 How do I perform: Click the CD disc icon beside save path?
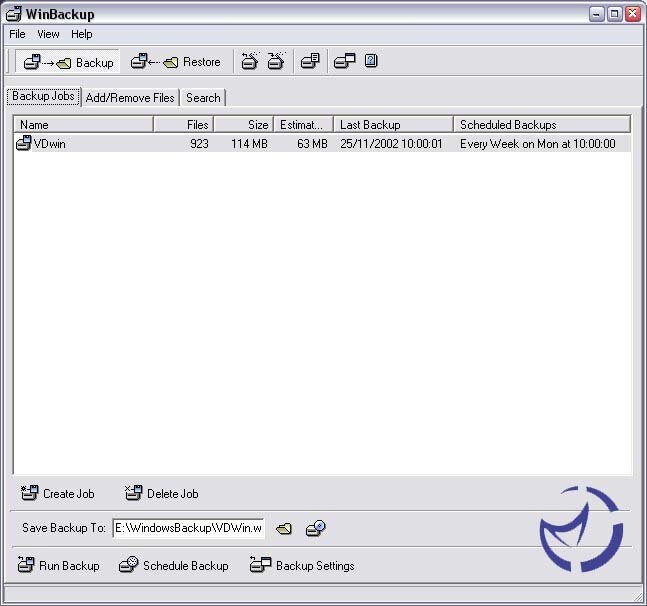coord(316,528)
